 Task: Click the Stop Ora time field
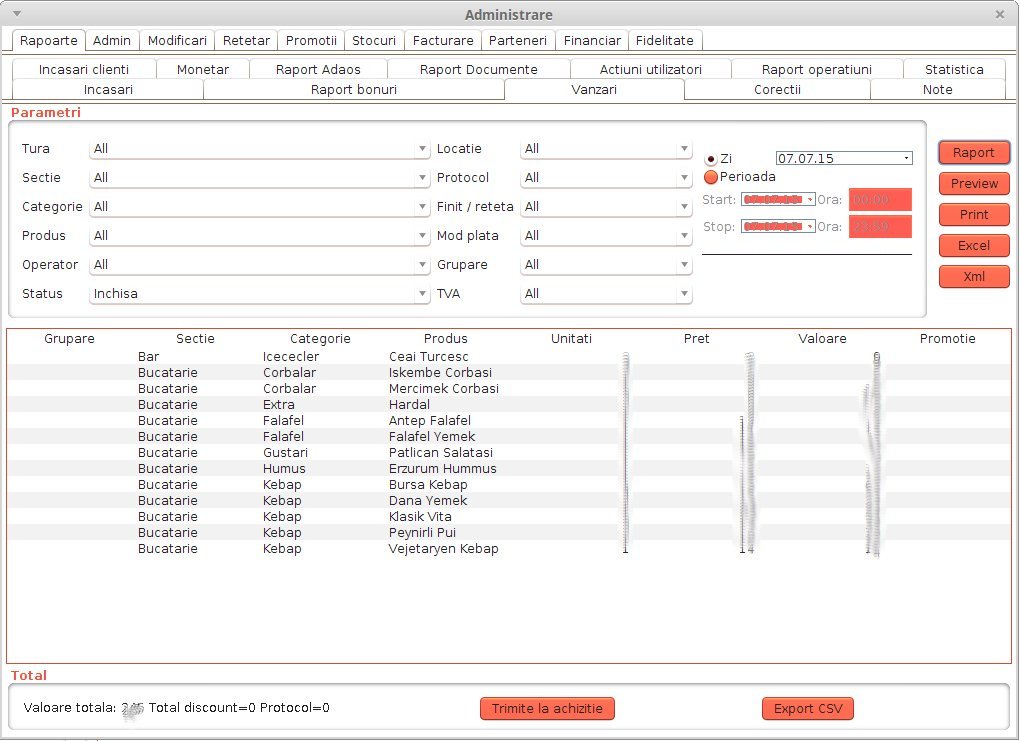(880, 226)
